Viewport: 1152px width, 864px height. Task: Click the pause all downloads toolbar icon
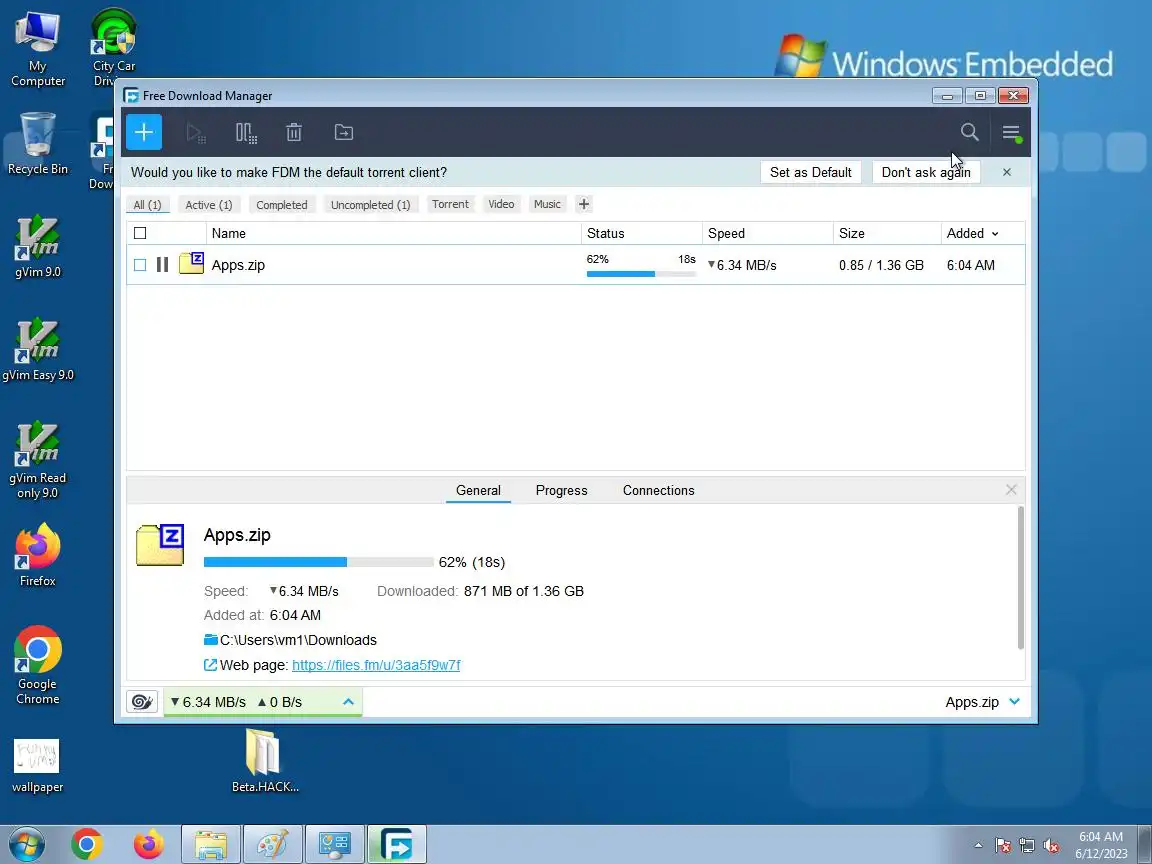pyautogui.click(x=245, y=133)
